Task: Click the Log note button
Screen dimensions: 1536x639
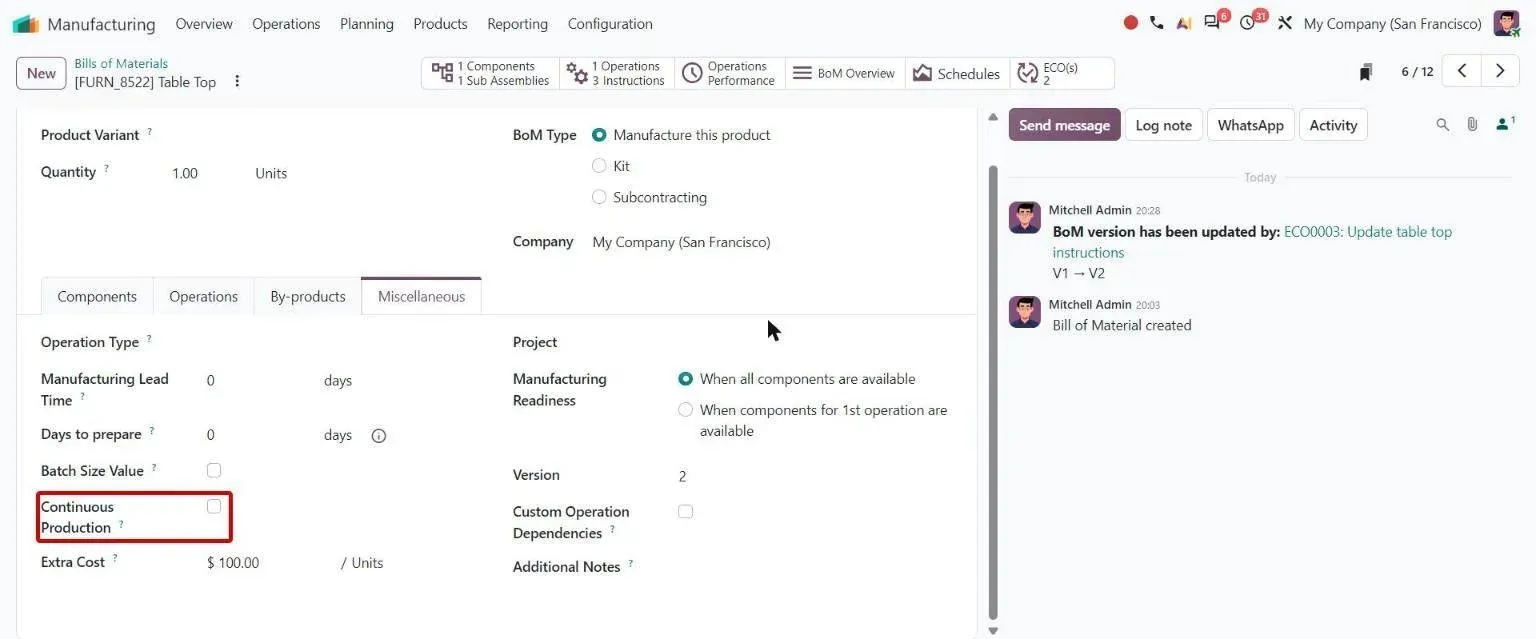Action: [x=1163, y=125]
